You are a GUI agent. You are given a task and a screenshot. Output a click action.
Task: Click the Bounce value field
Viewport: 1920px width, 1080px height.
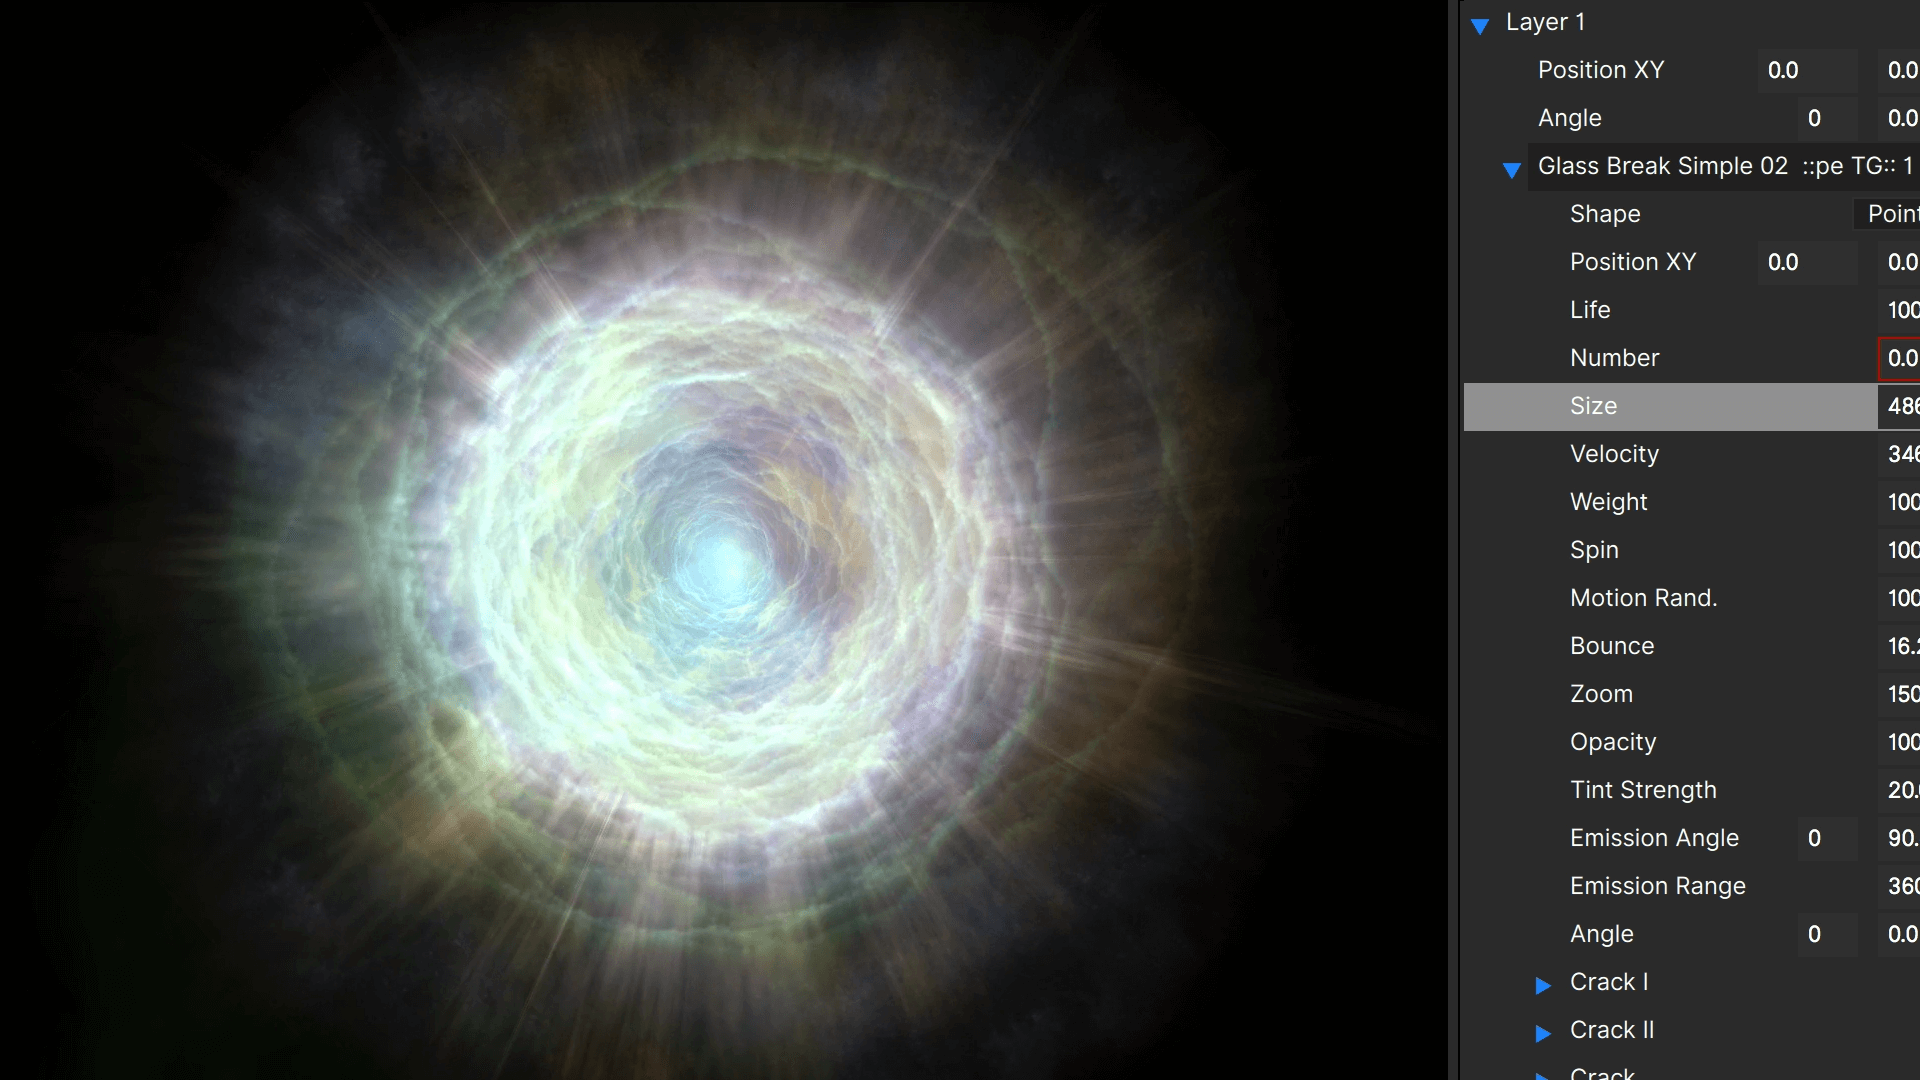click(x=1899, y=646)
